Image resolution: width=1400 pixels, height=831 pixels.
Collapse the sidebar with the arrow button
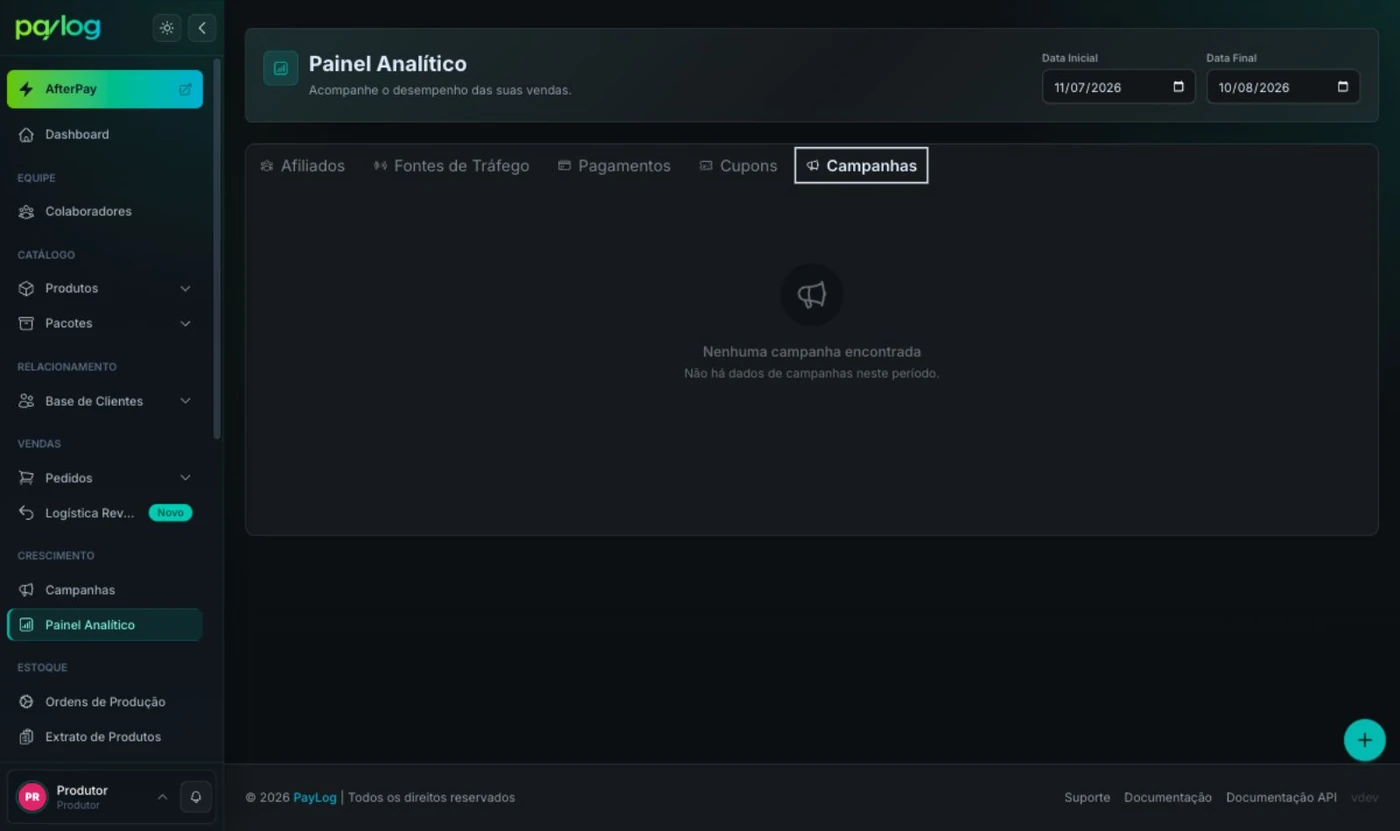[202, 28]
